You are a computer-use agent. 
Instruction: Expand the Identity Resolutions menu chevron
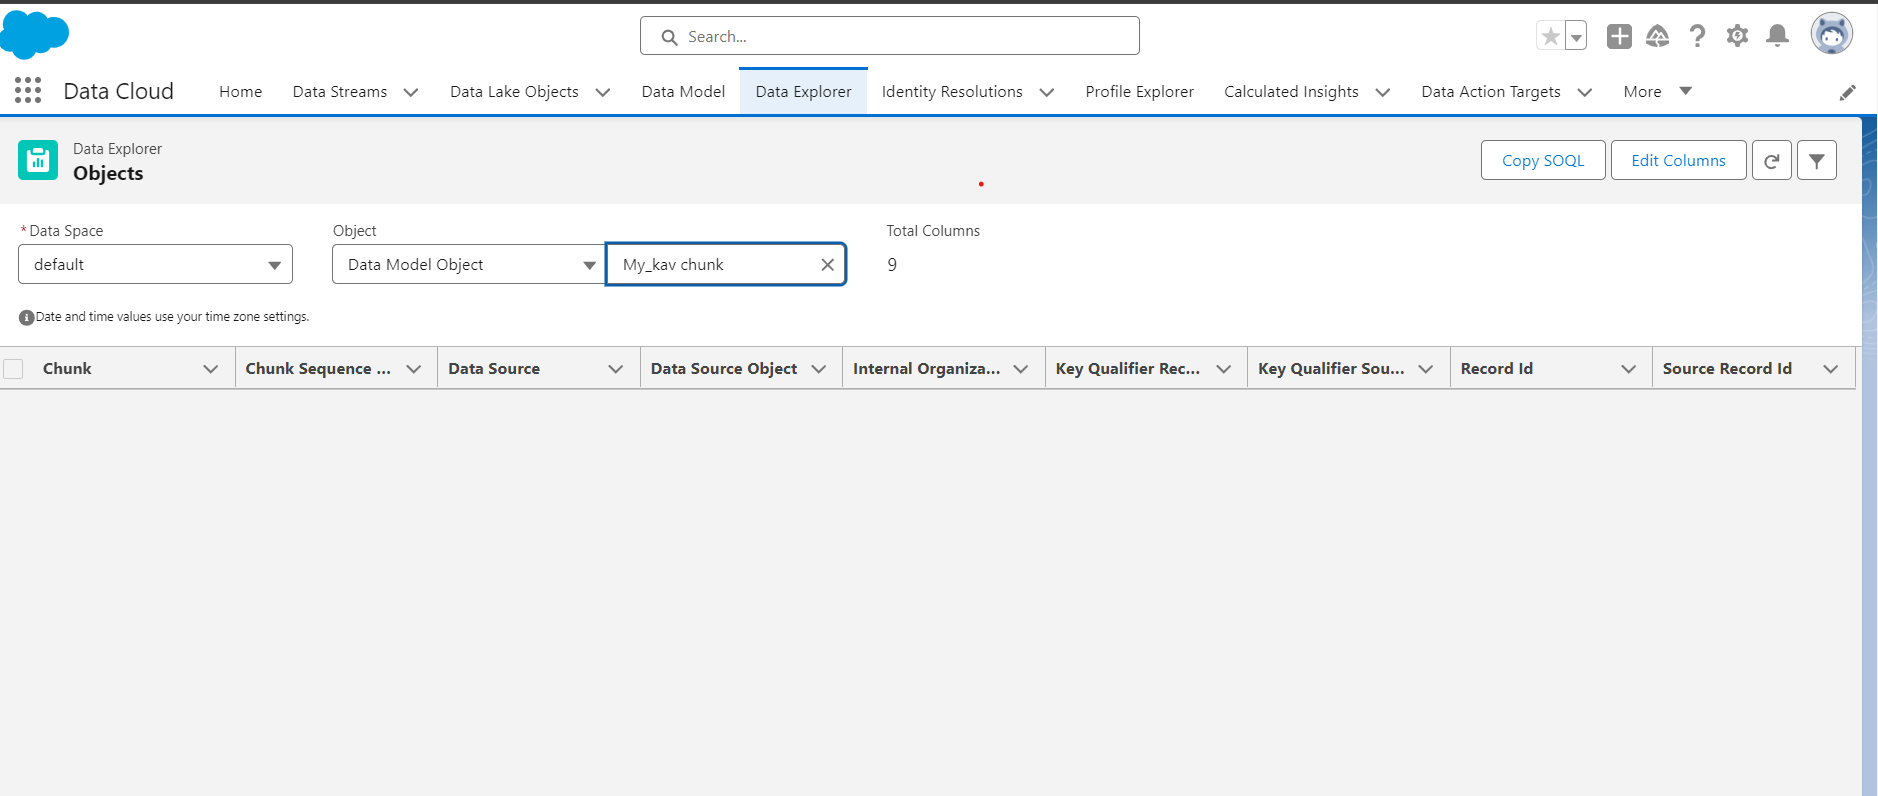(x=1047, y=92)
